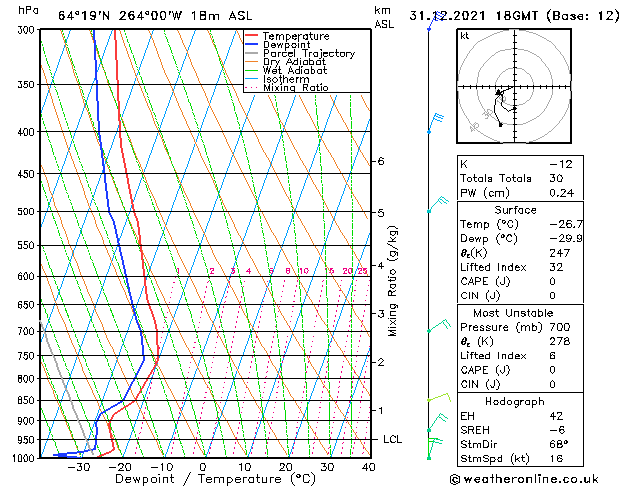
Task: Select the date text 31.12.2021 18GMT
Action: [473, 16]
